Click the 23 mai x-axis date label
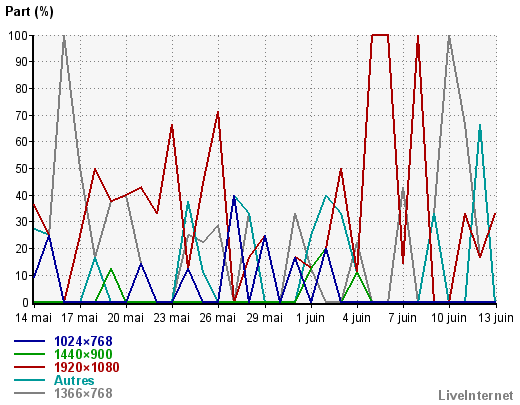520x405 pixels. [172, 318]
